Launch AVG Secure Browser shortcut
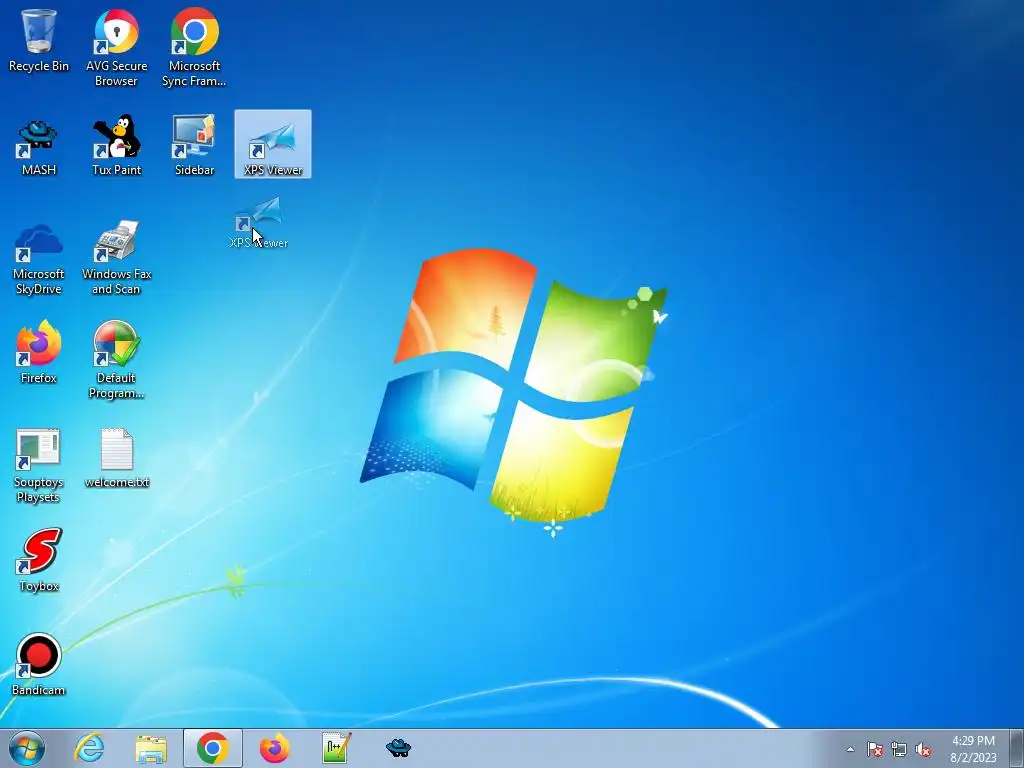Viewport: 1024px width, 768px height. click(116, 47)
